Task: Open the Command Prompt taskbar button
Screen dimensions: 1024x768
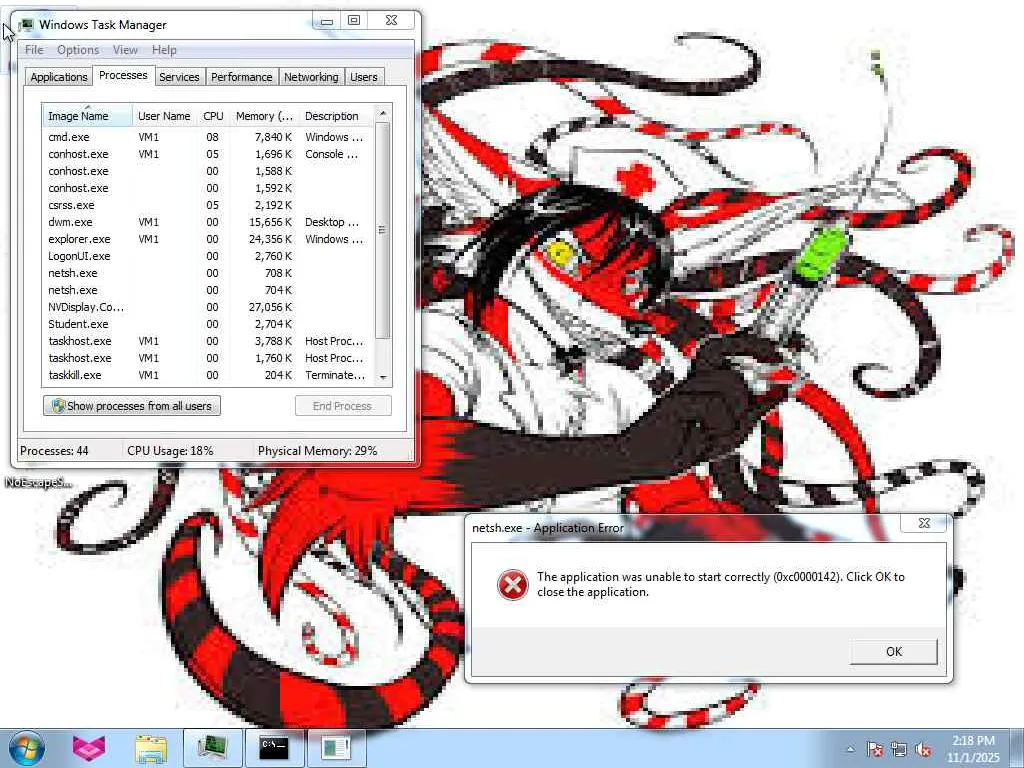Action: (274, 748)
